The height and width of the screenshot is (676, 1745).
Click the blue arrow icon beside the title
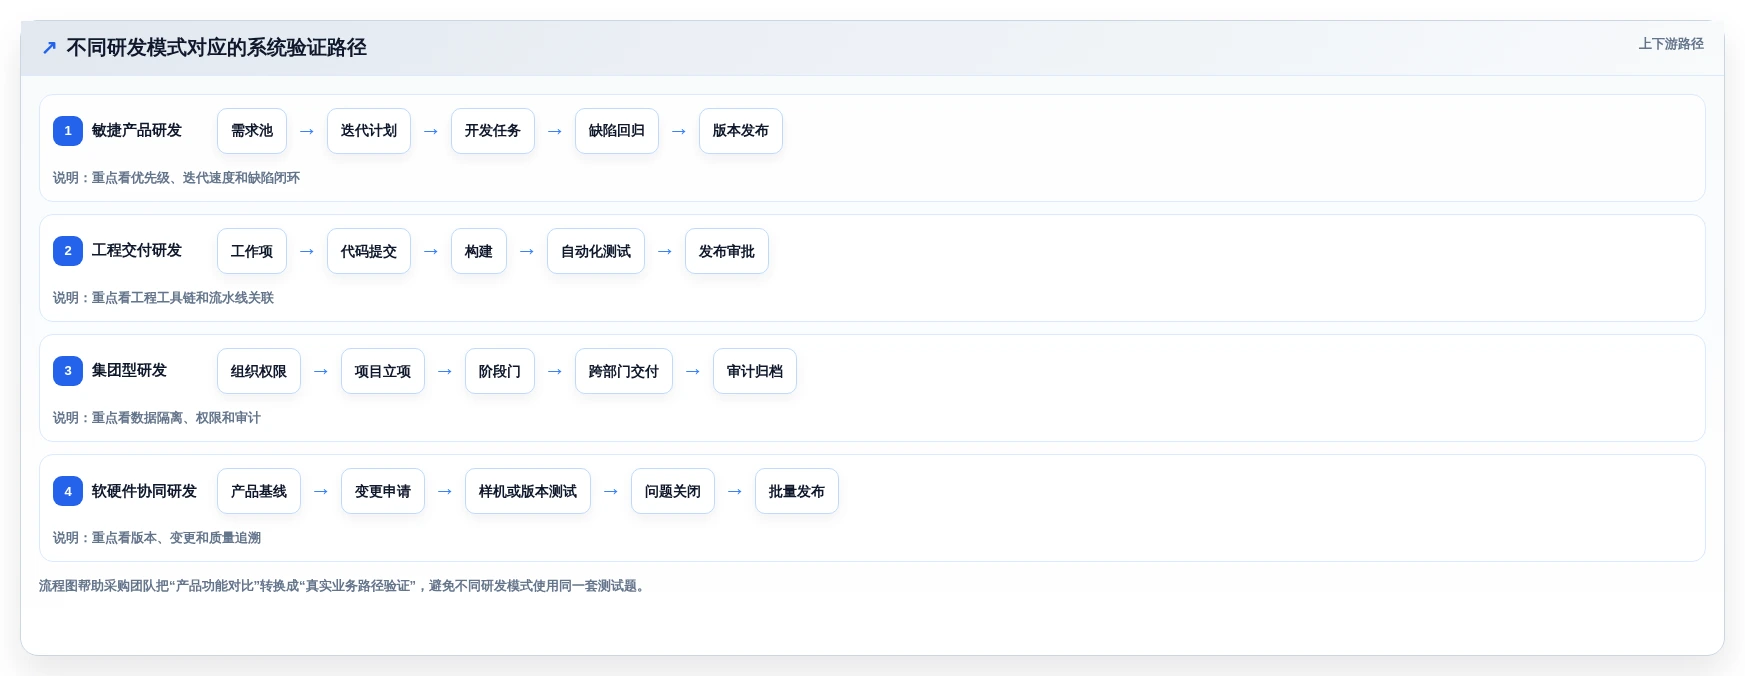(49, 48)
